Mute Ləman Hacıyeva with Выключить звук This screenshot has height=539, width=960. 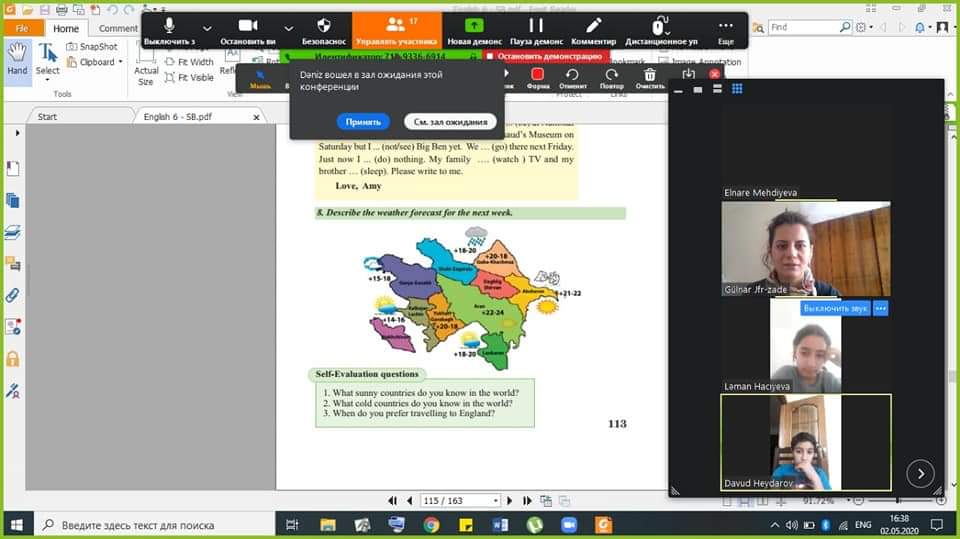coord(835,308)
